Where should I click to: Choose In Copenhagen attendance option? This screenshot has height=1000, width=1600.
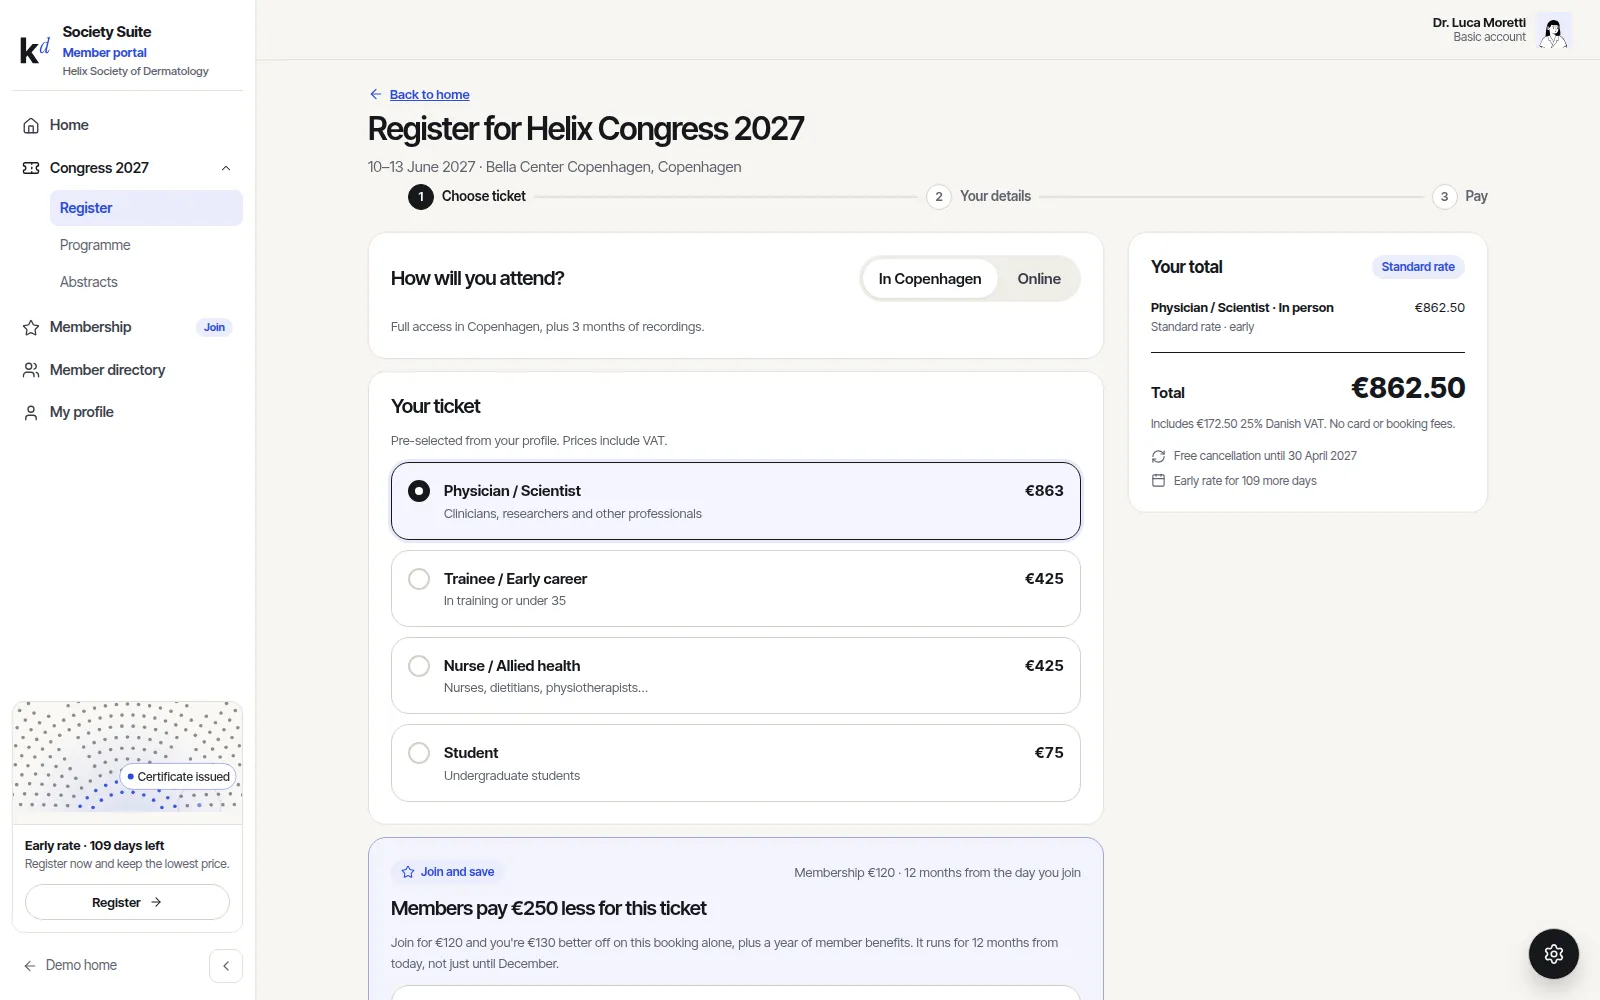pos(930,279)
